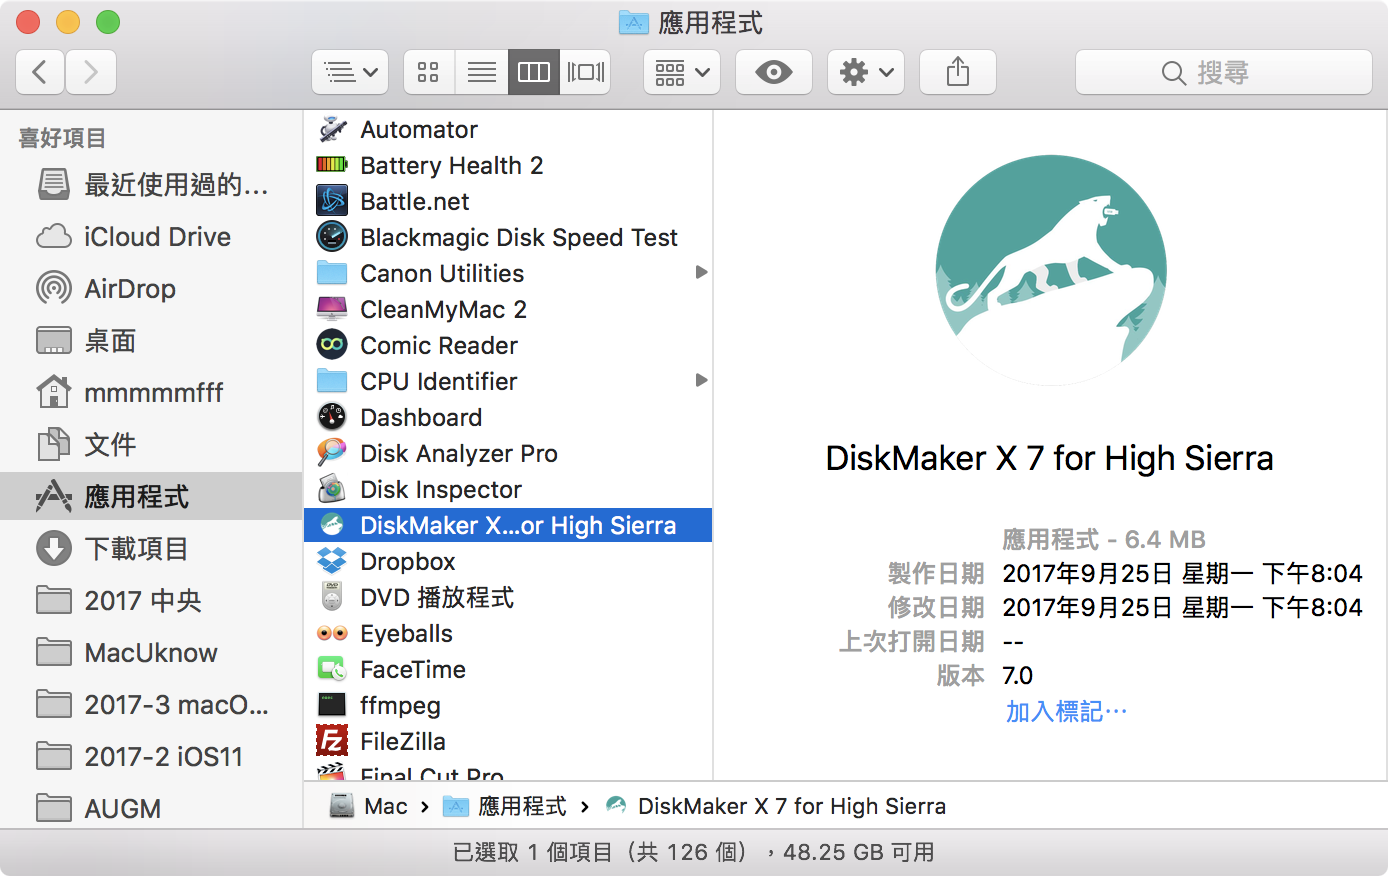Open the action gear menu
Image resolution: width=1388 pixels, height=876 pixels.
(x=866, y=72)
